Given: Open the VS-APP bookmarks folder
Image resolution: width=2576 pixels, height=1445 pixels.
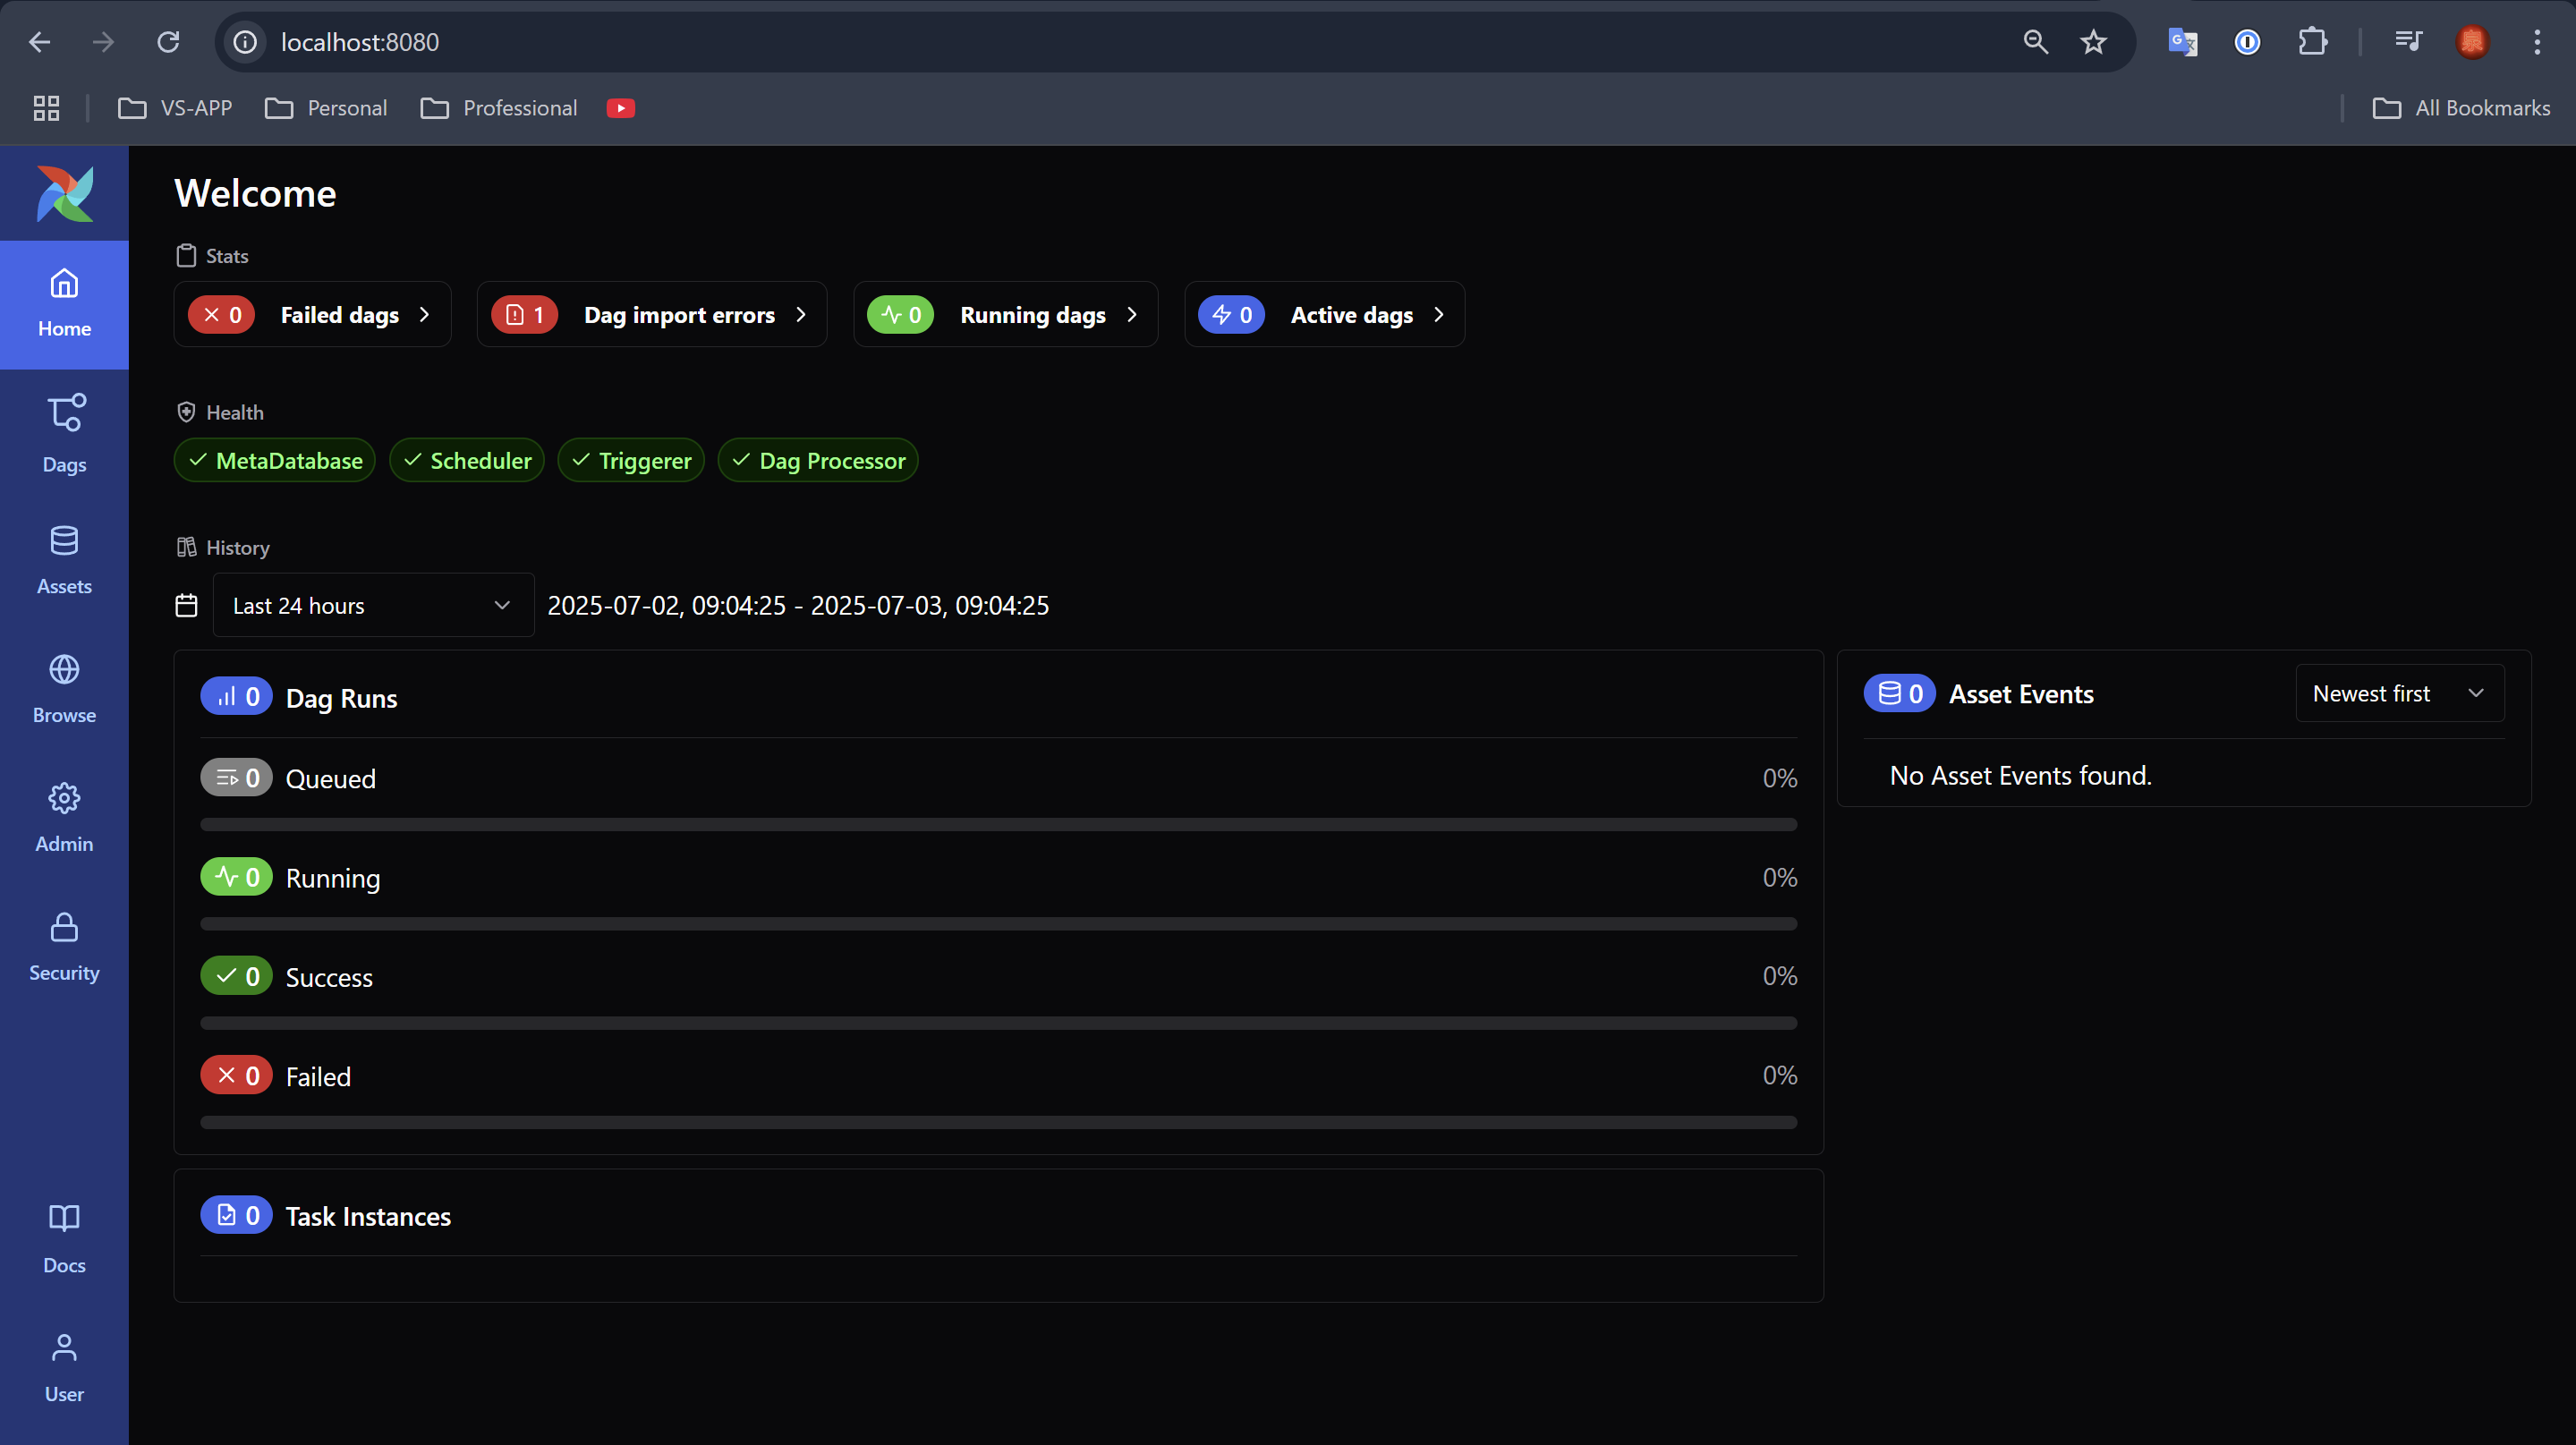Looking at the screenshot, I should click(x=175, y=108).
